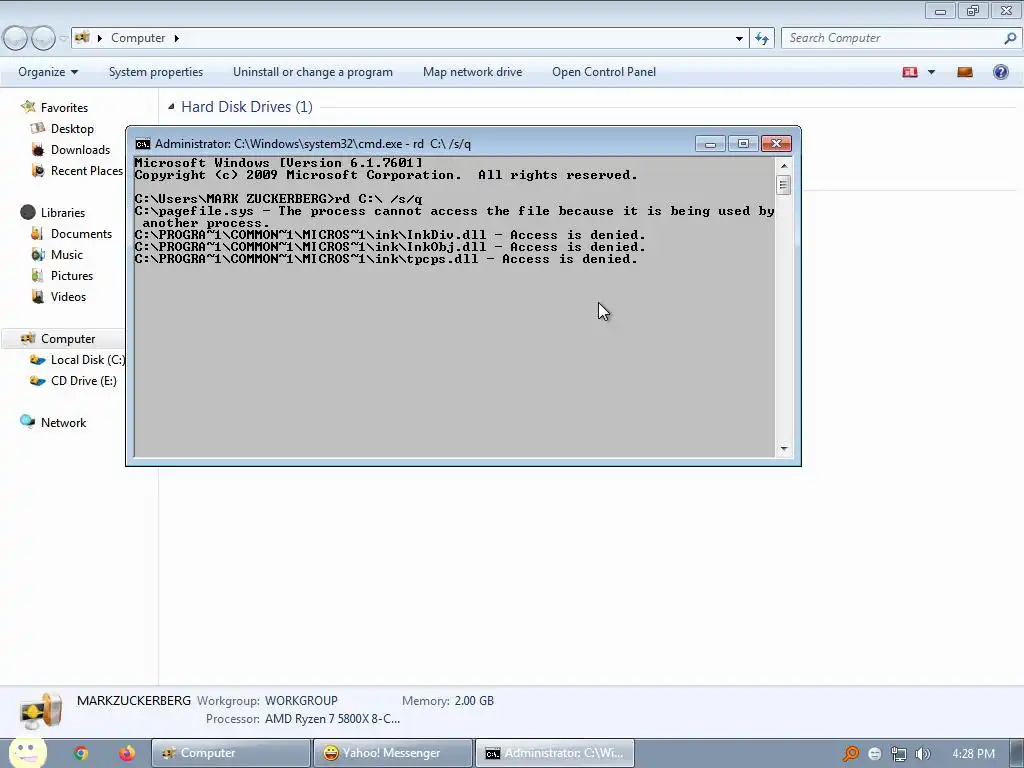Click Uninstall or change a program
The height and width of the screenshot is (768, 1024).
point(313,72)
